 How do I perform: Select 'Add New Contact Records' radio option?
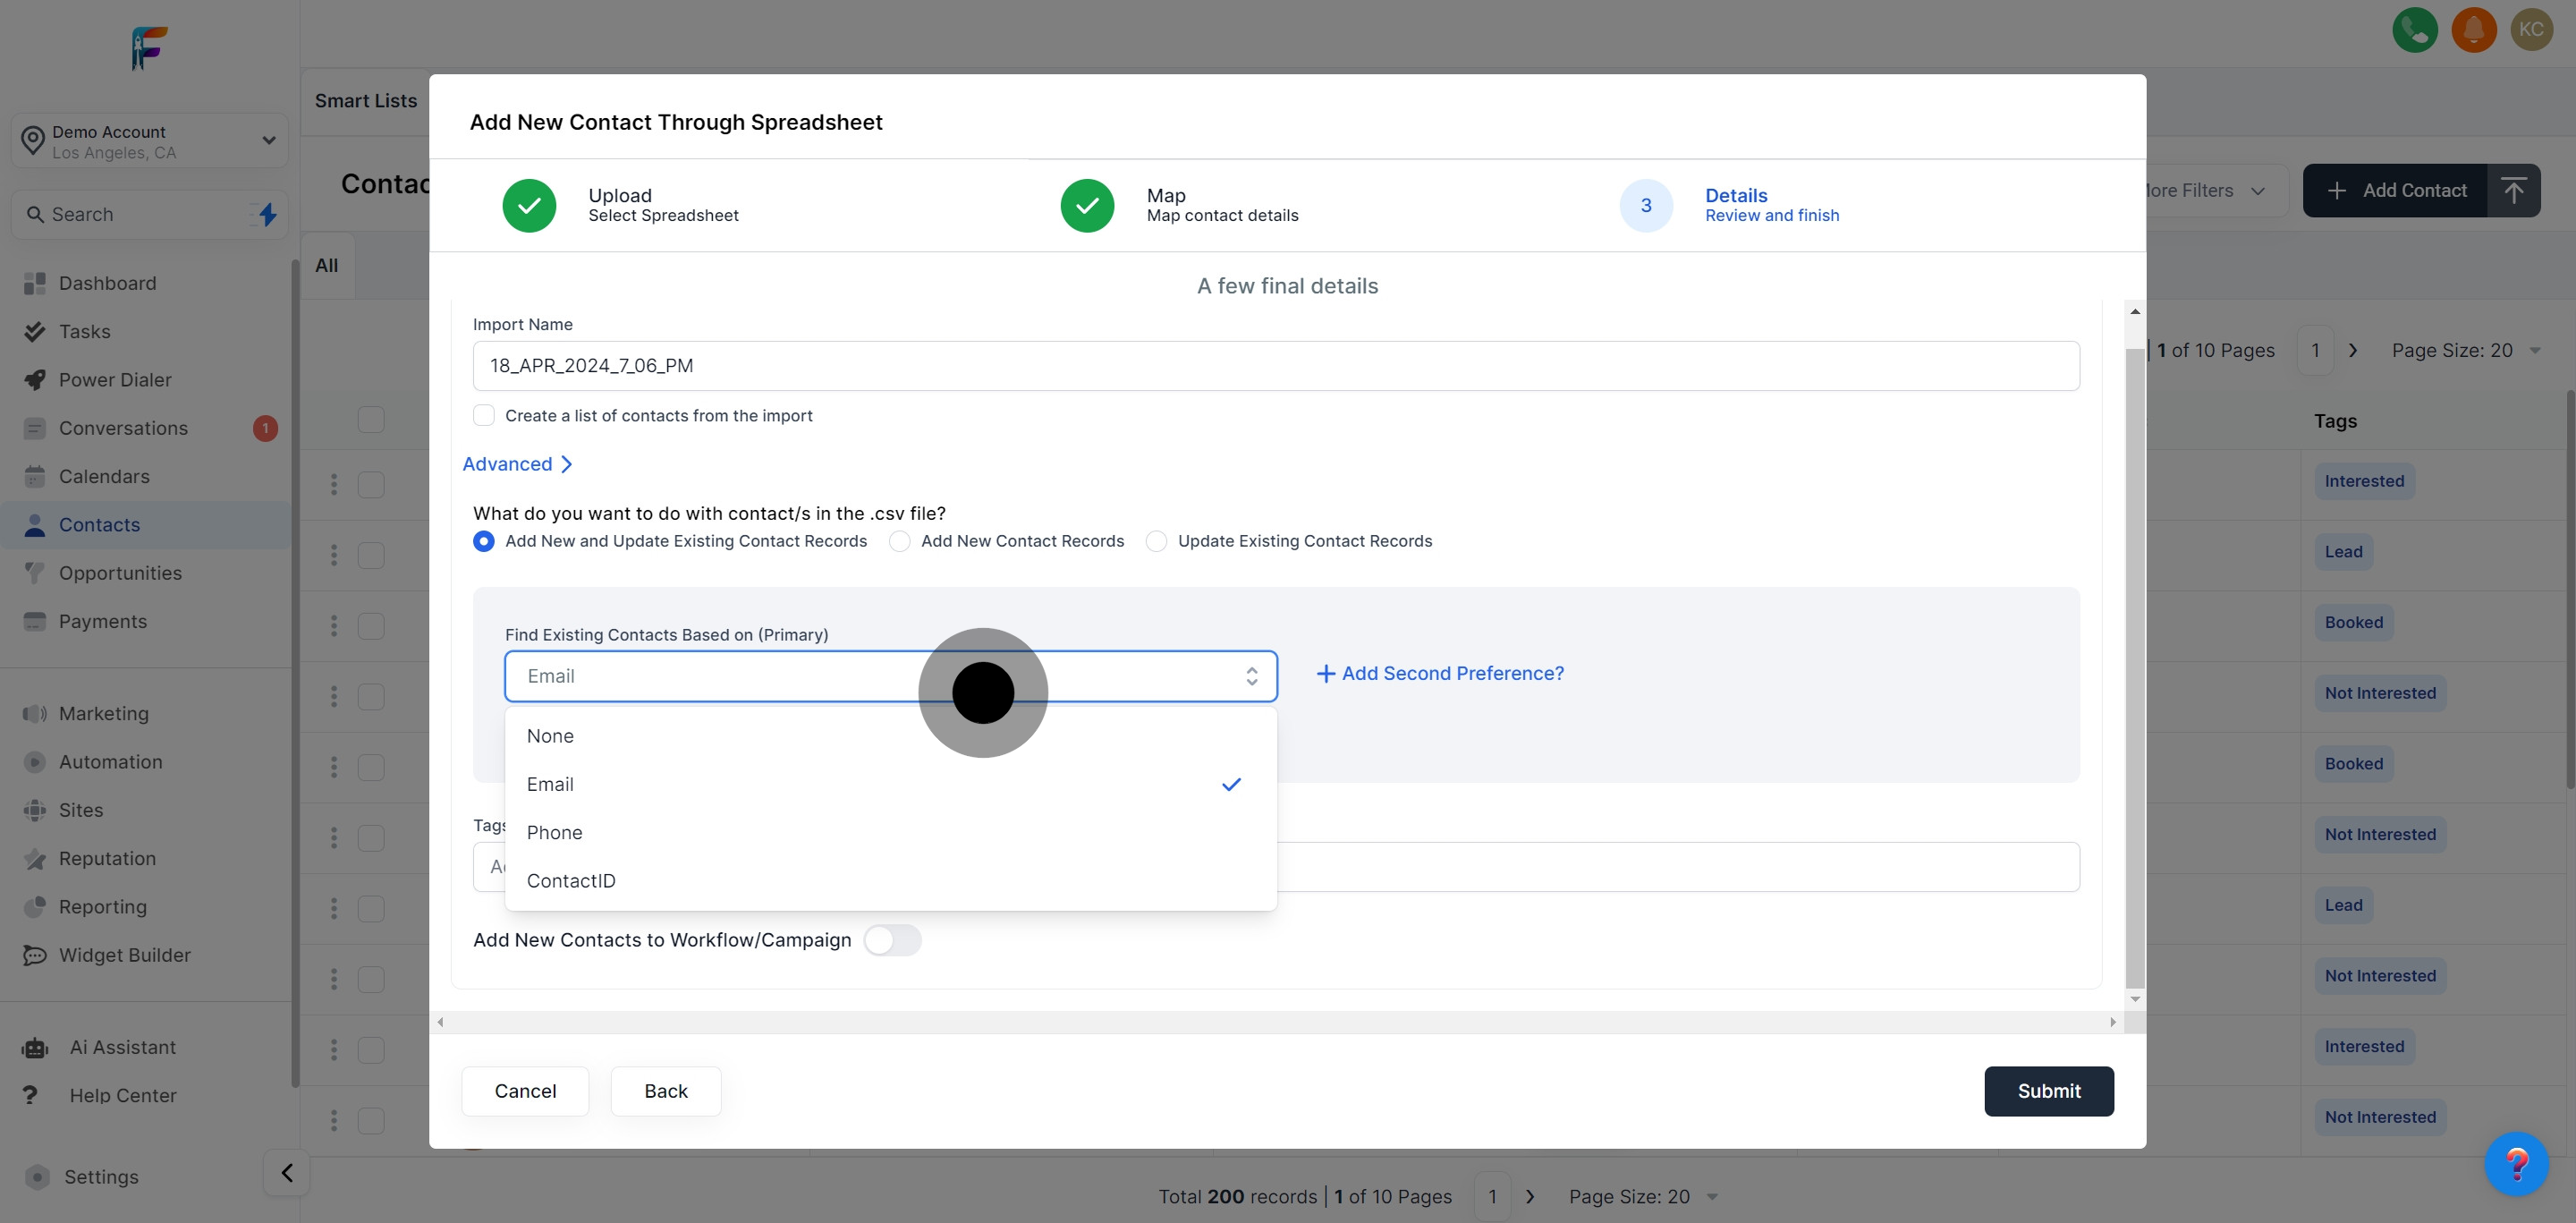(900, 541)
